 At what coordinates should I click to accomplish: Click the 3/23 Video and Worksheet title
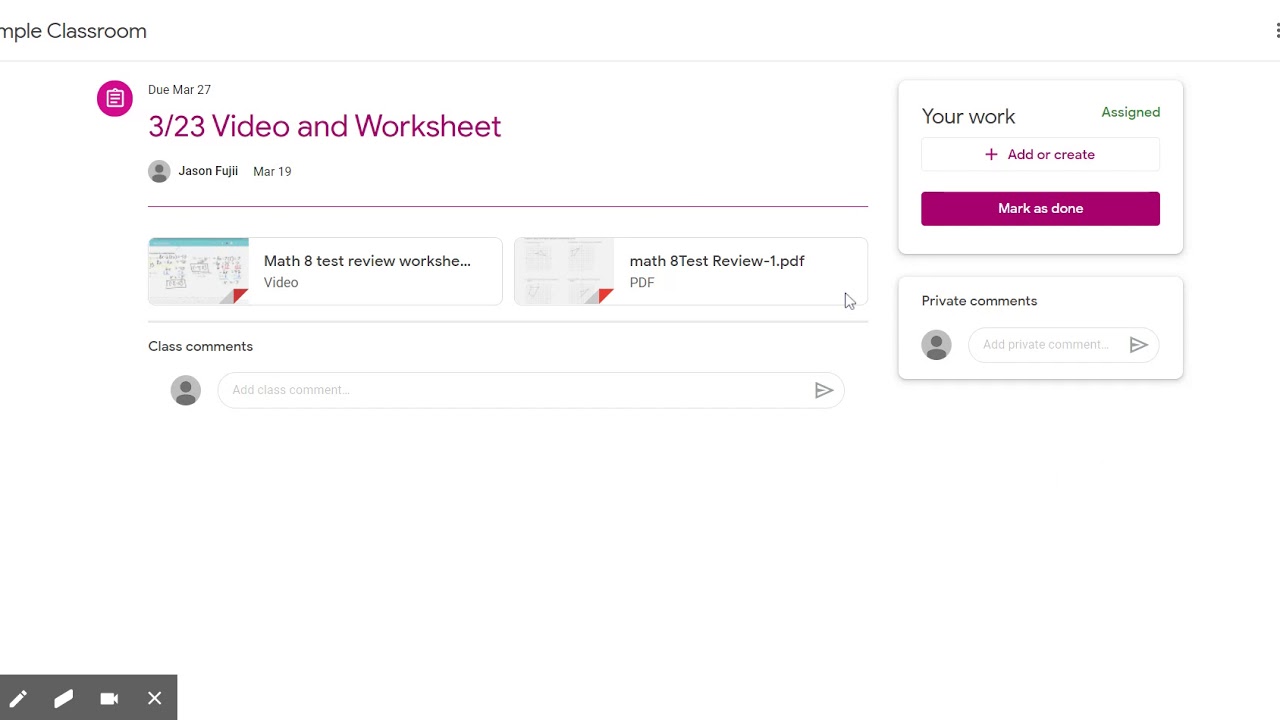[x=325, y=126]
